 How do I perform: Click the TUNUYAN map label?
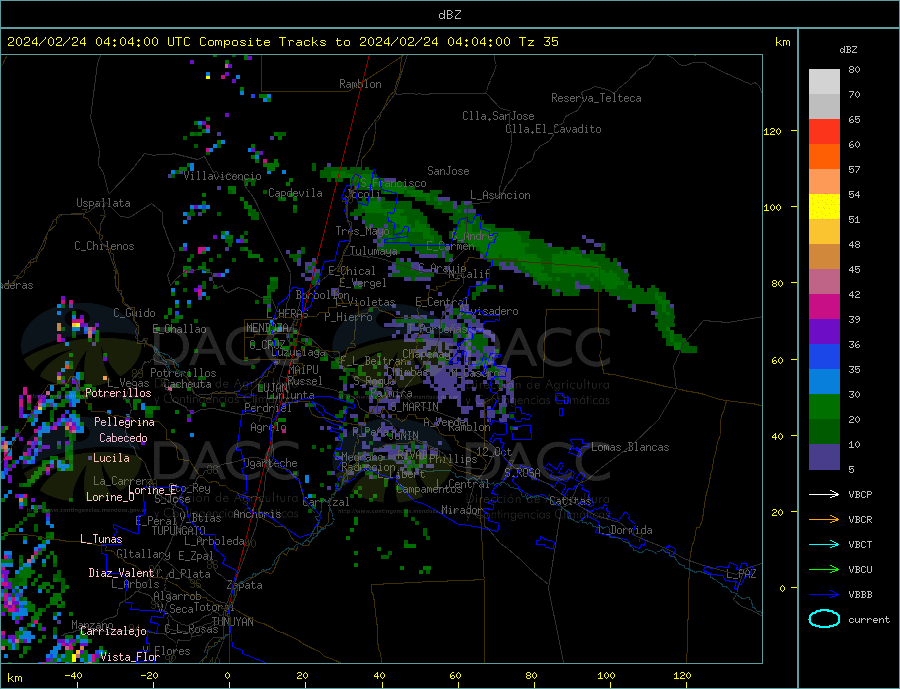[x=232, y=622]
